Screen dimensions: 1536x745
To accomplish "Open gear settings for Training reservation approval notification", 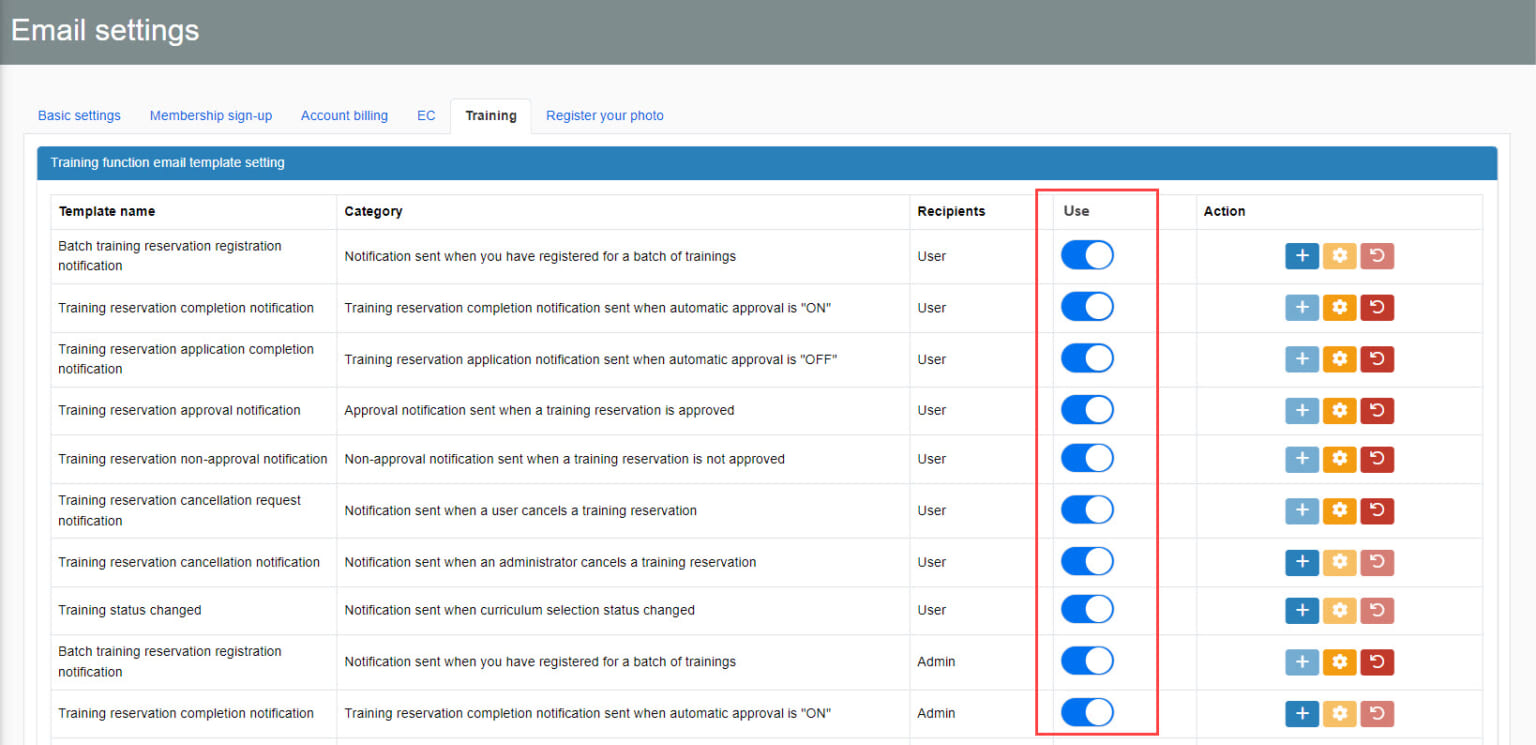I will (x=1339, y=410).
